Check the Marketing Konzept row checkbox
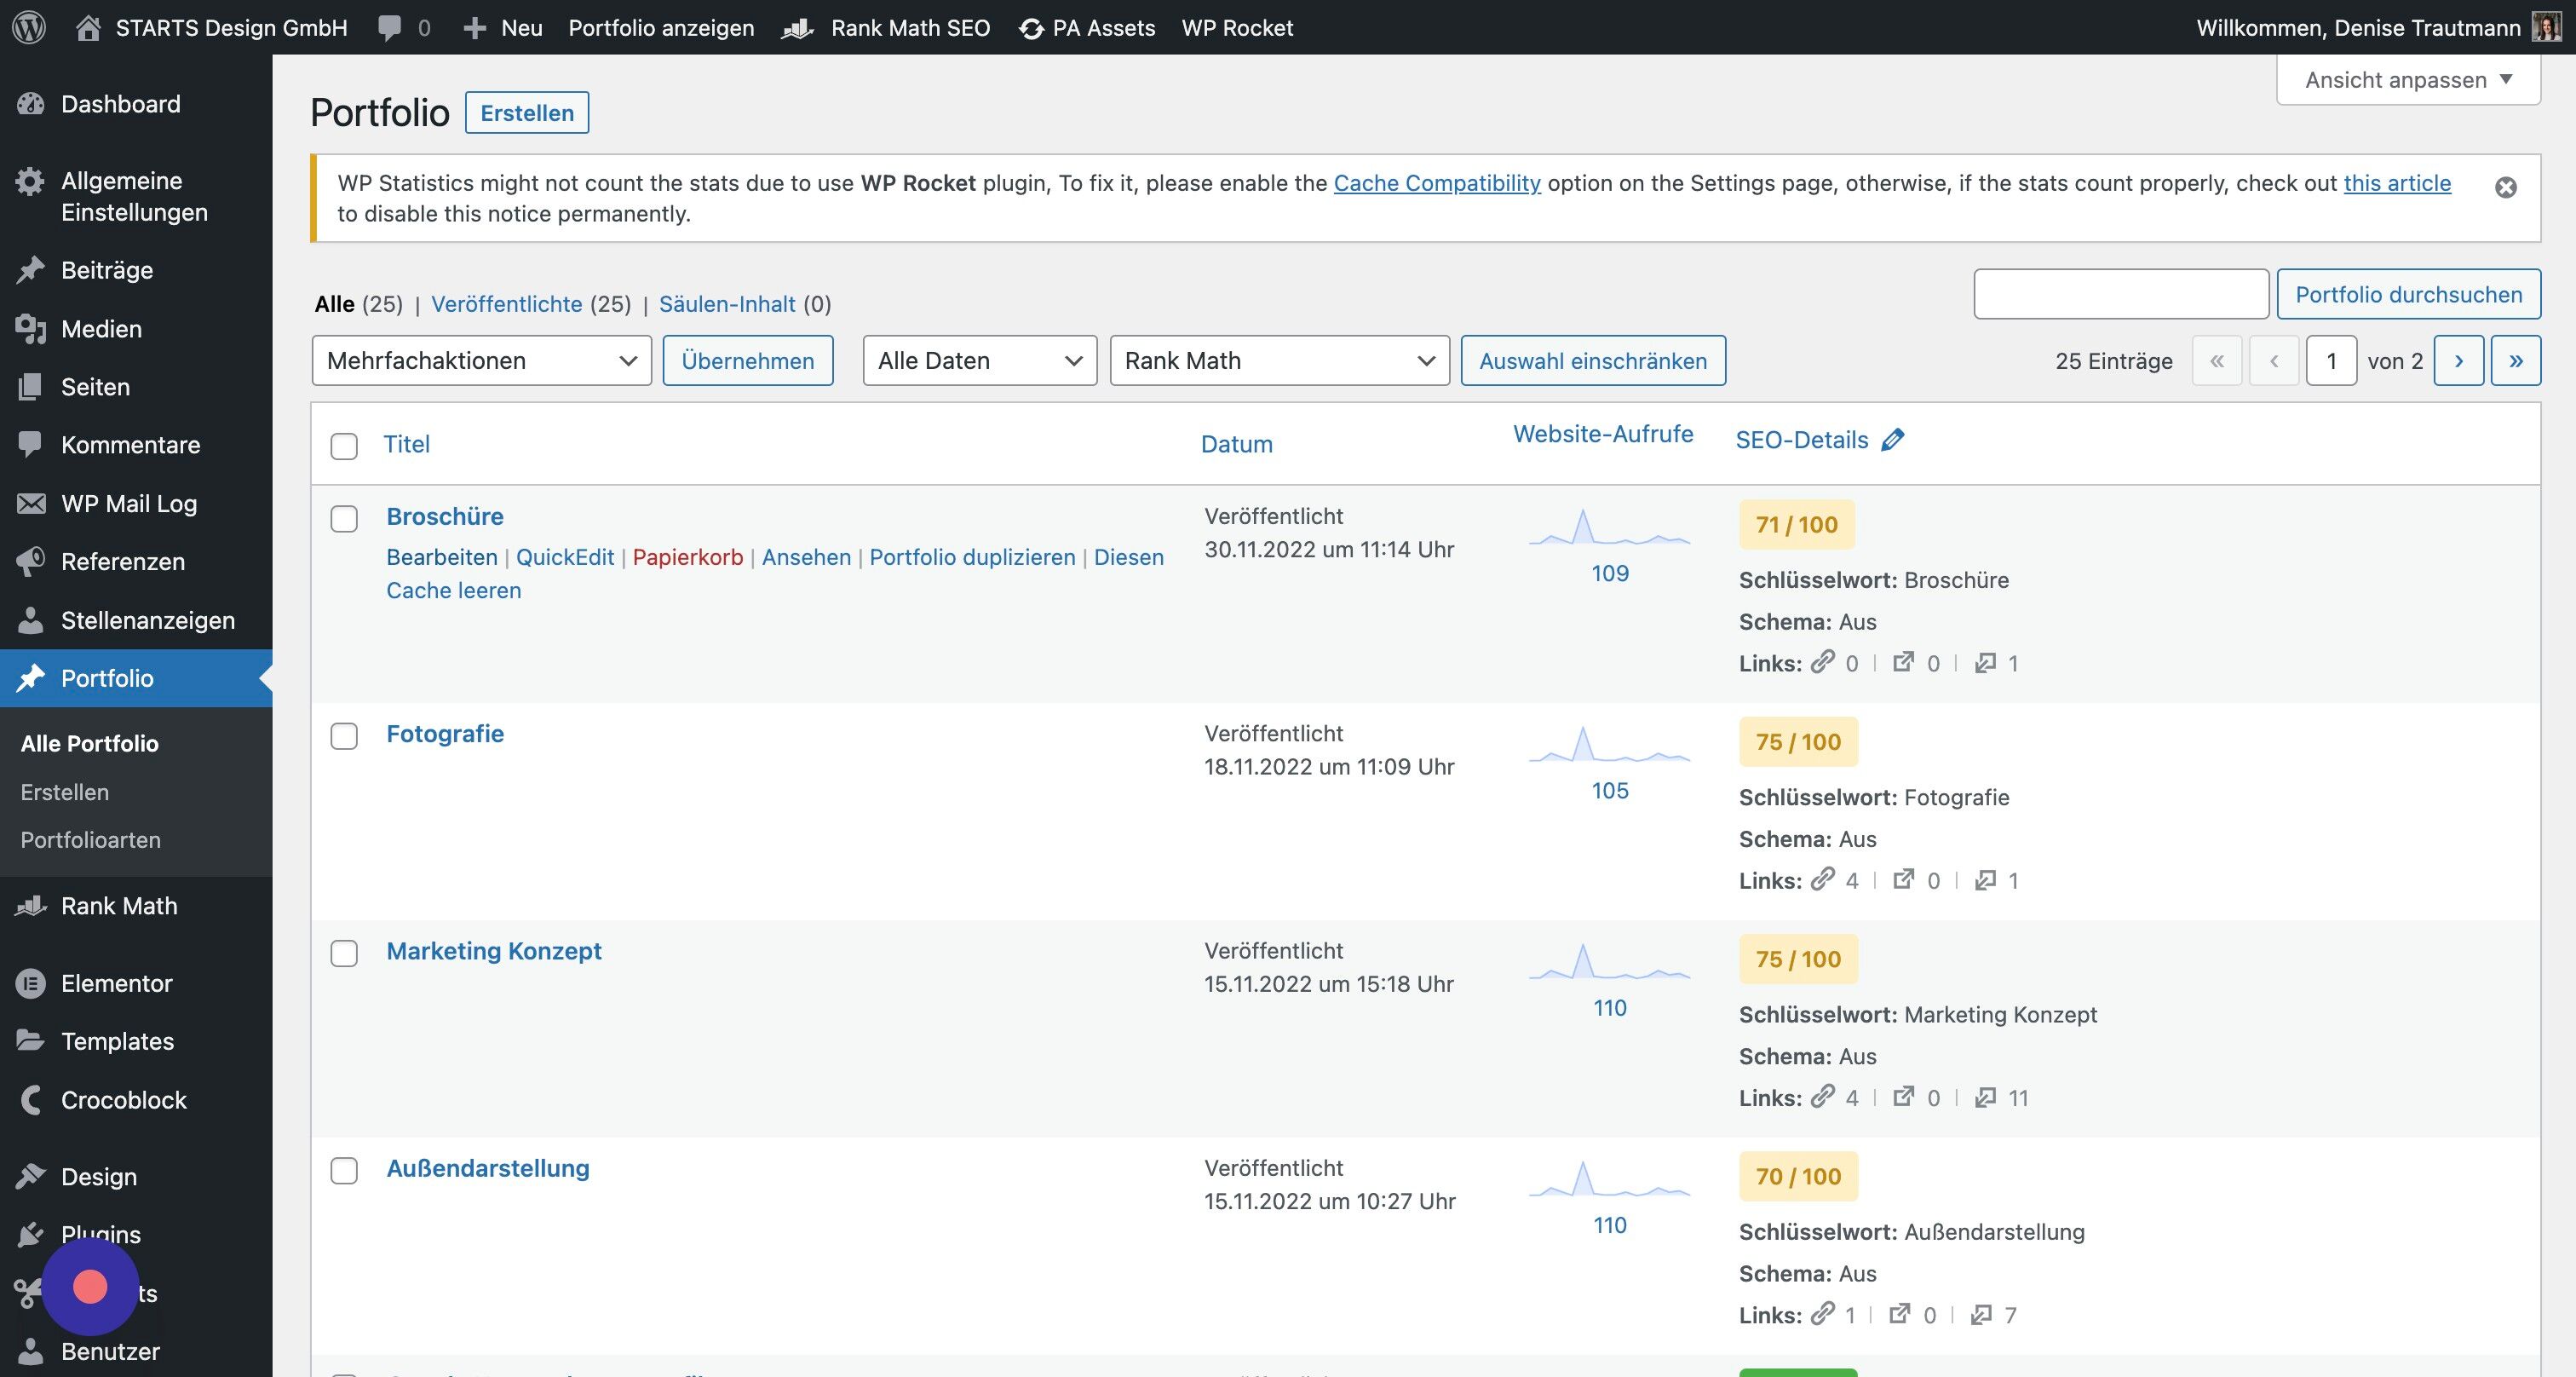The width and height of the screenshot is (2576, 1377). click(344, 953)
